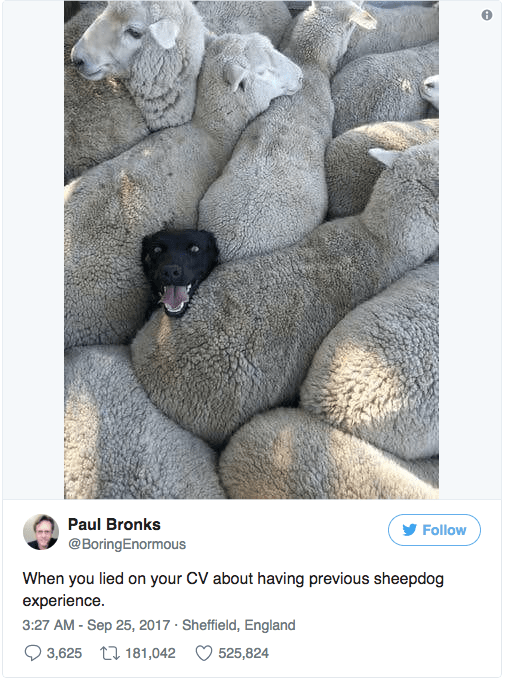Open the Paul Bronks display name link
512x682 pixels.
tap(114, 525)
